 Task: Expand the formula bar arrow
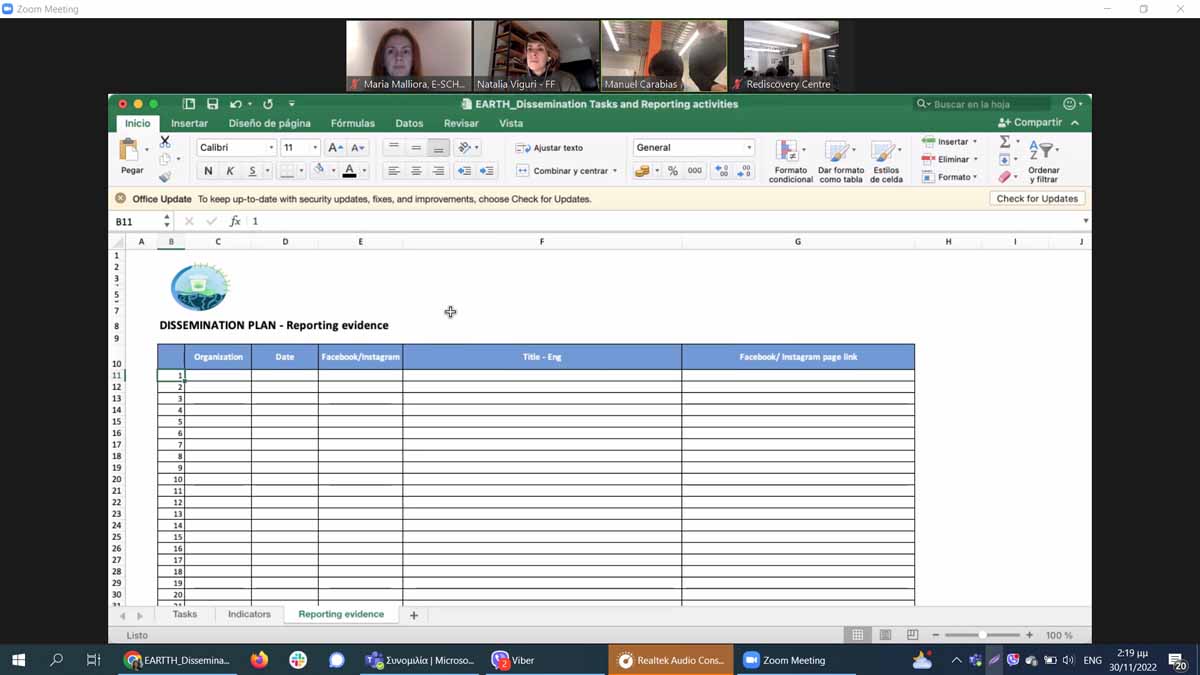(x=1085, y=221)
